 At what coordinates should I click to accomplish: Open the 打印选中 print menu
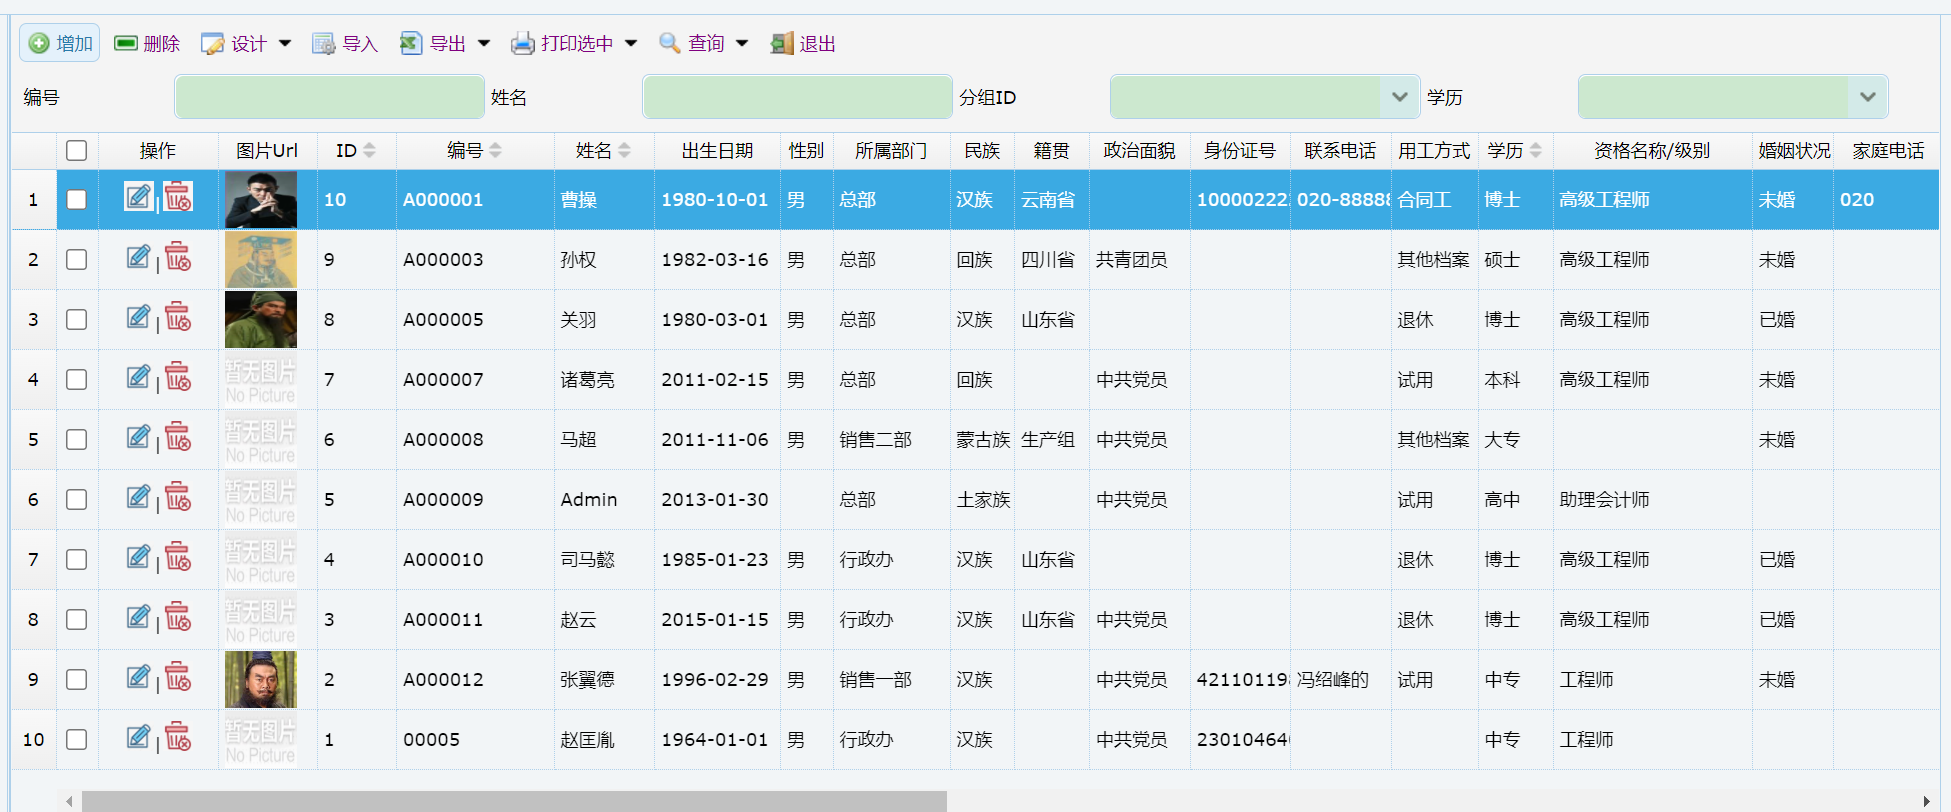[x=631, y=44]
